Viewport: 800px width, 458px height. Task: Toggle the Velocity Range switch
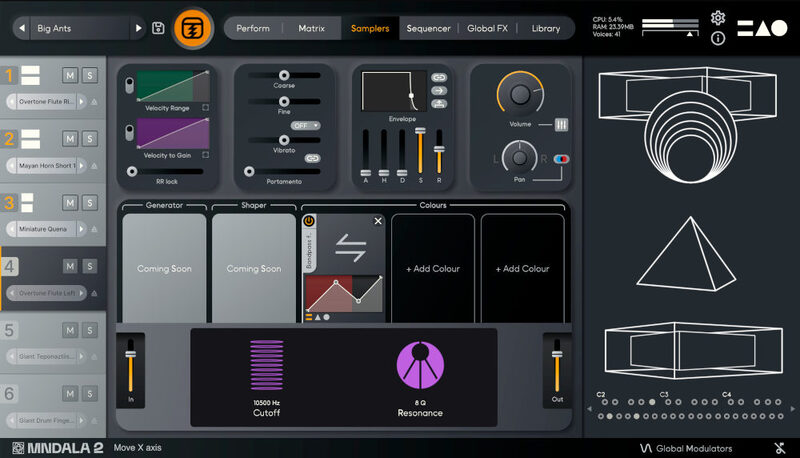(x=130, y=85)
